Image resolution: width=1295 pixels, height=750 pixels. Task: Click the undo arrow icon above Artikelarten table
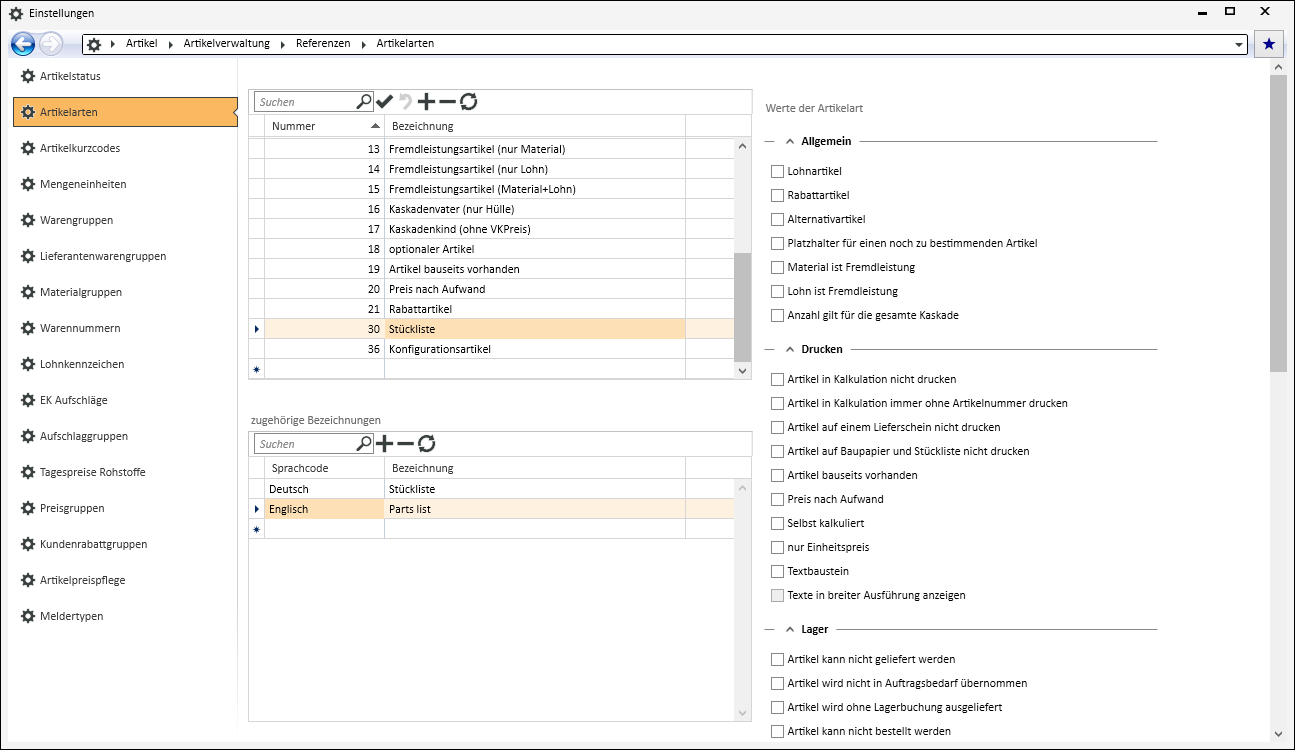(405, 101)
